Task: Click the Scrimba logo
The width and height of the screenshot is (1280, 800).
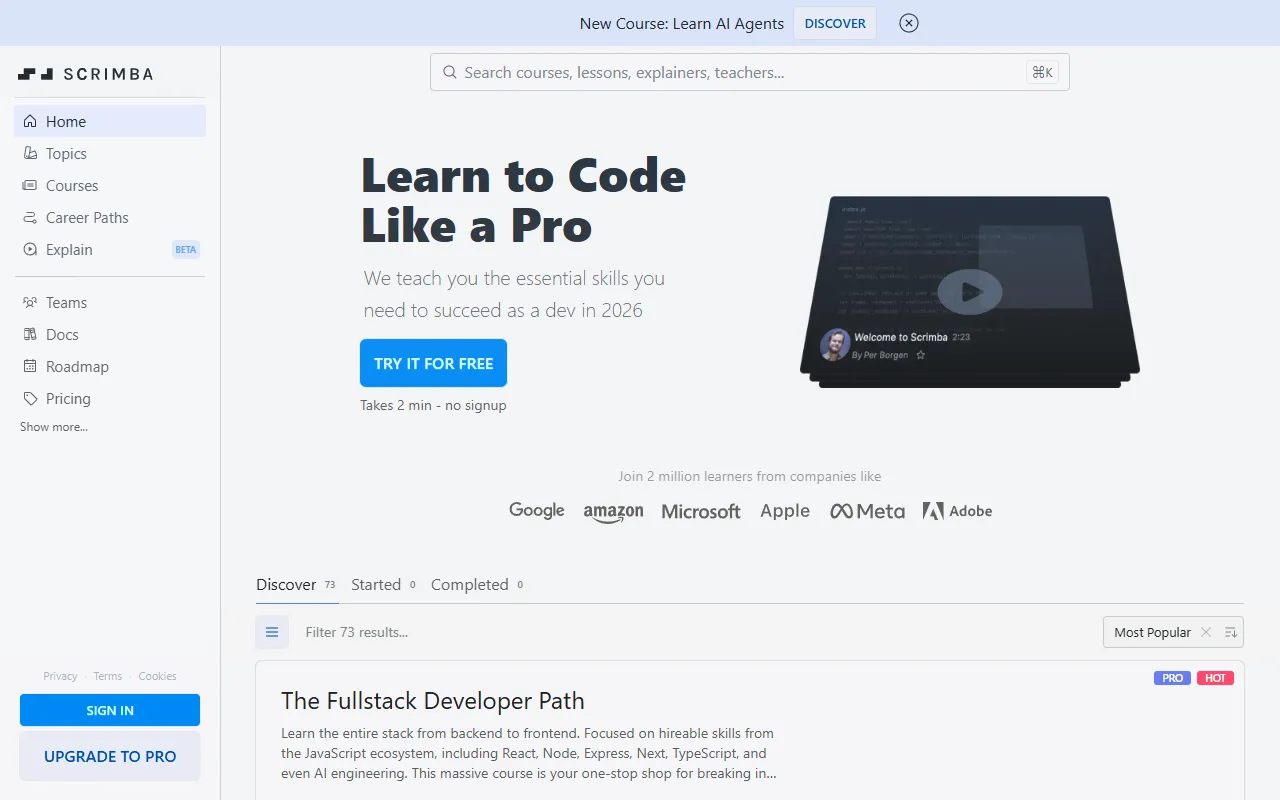Action: [85, 74]
